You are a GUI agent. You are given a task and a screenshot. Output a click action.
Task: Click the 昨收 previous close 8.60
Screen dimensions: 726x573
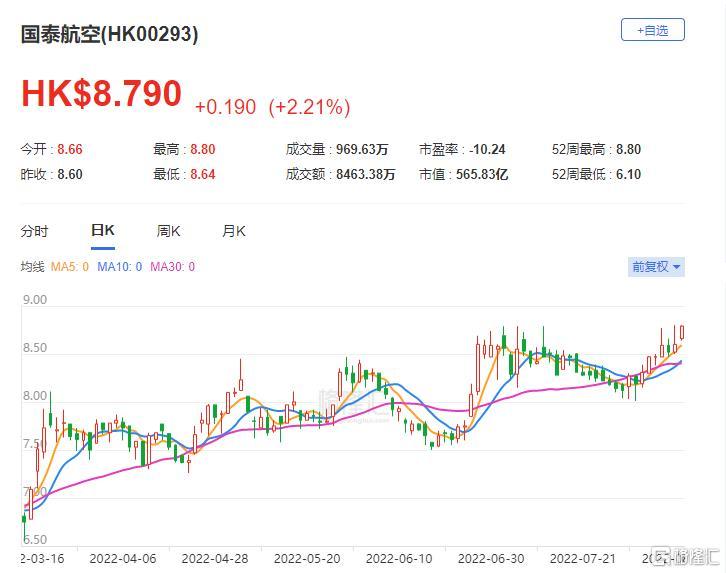(x=70, y=174)
